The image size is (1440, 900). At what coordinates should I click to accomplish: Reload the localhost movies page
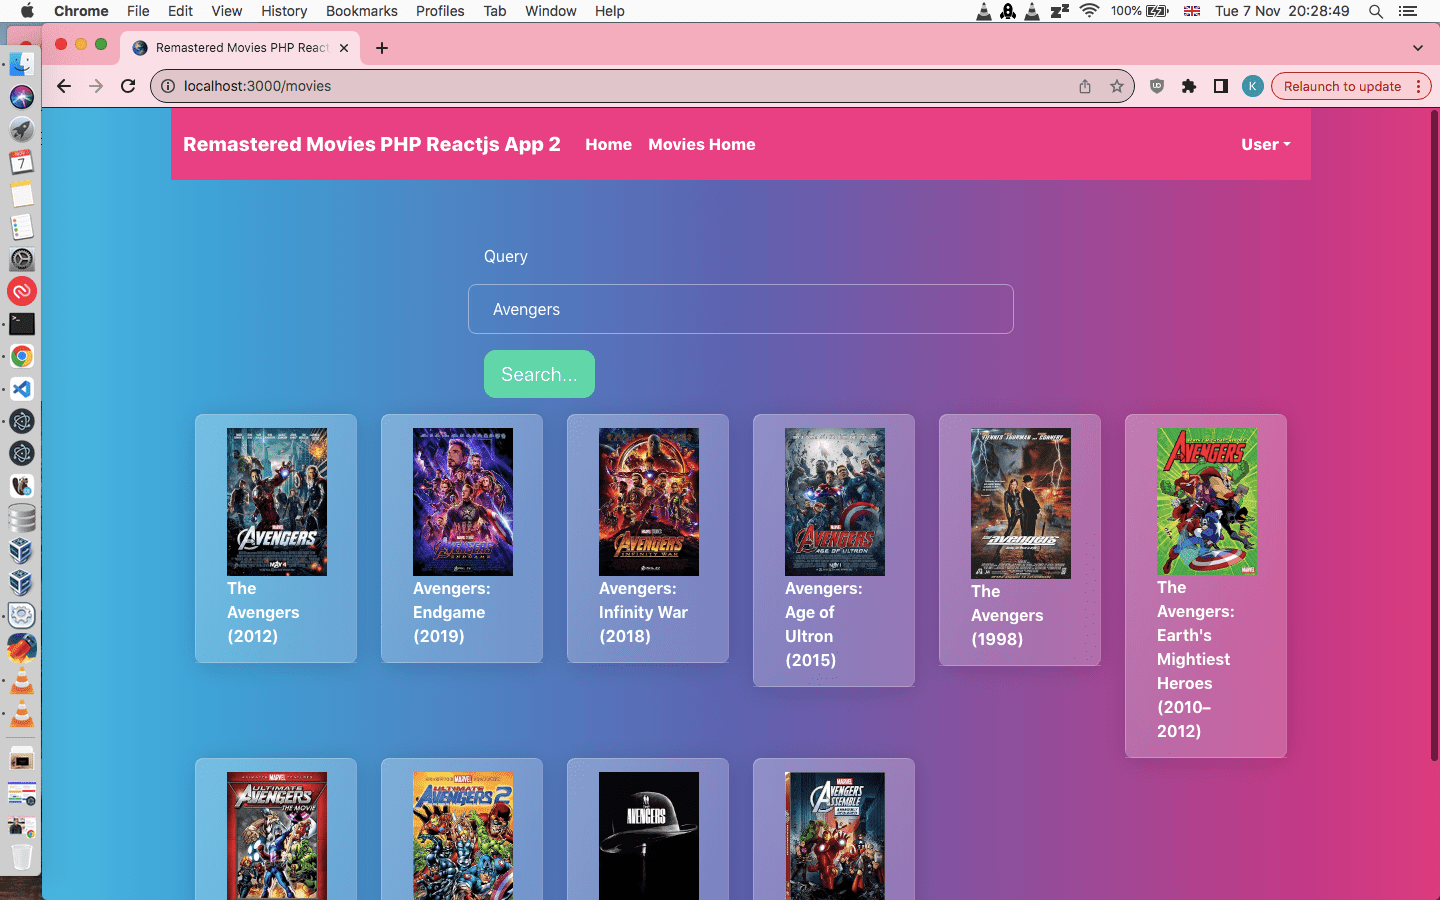click(128, 86)
